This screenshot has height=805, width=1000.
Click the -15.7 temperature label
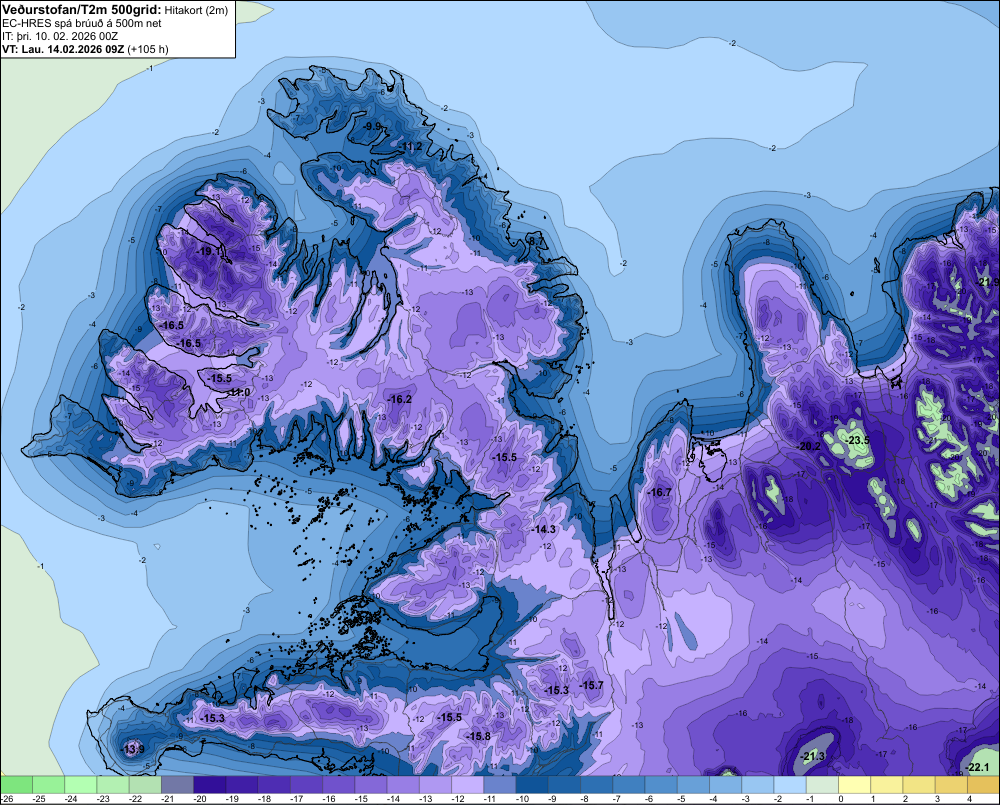click(591, 685)
